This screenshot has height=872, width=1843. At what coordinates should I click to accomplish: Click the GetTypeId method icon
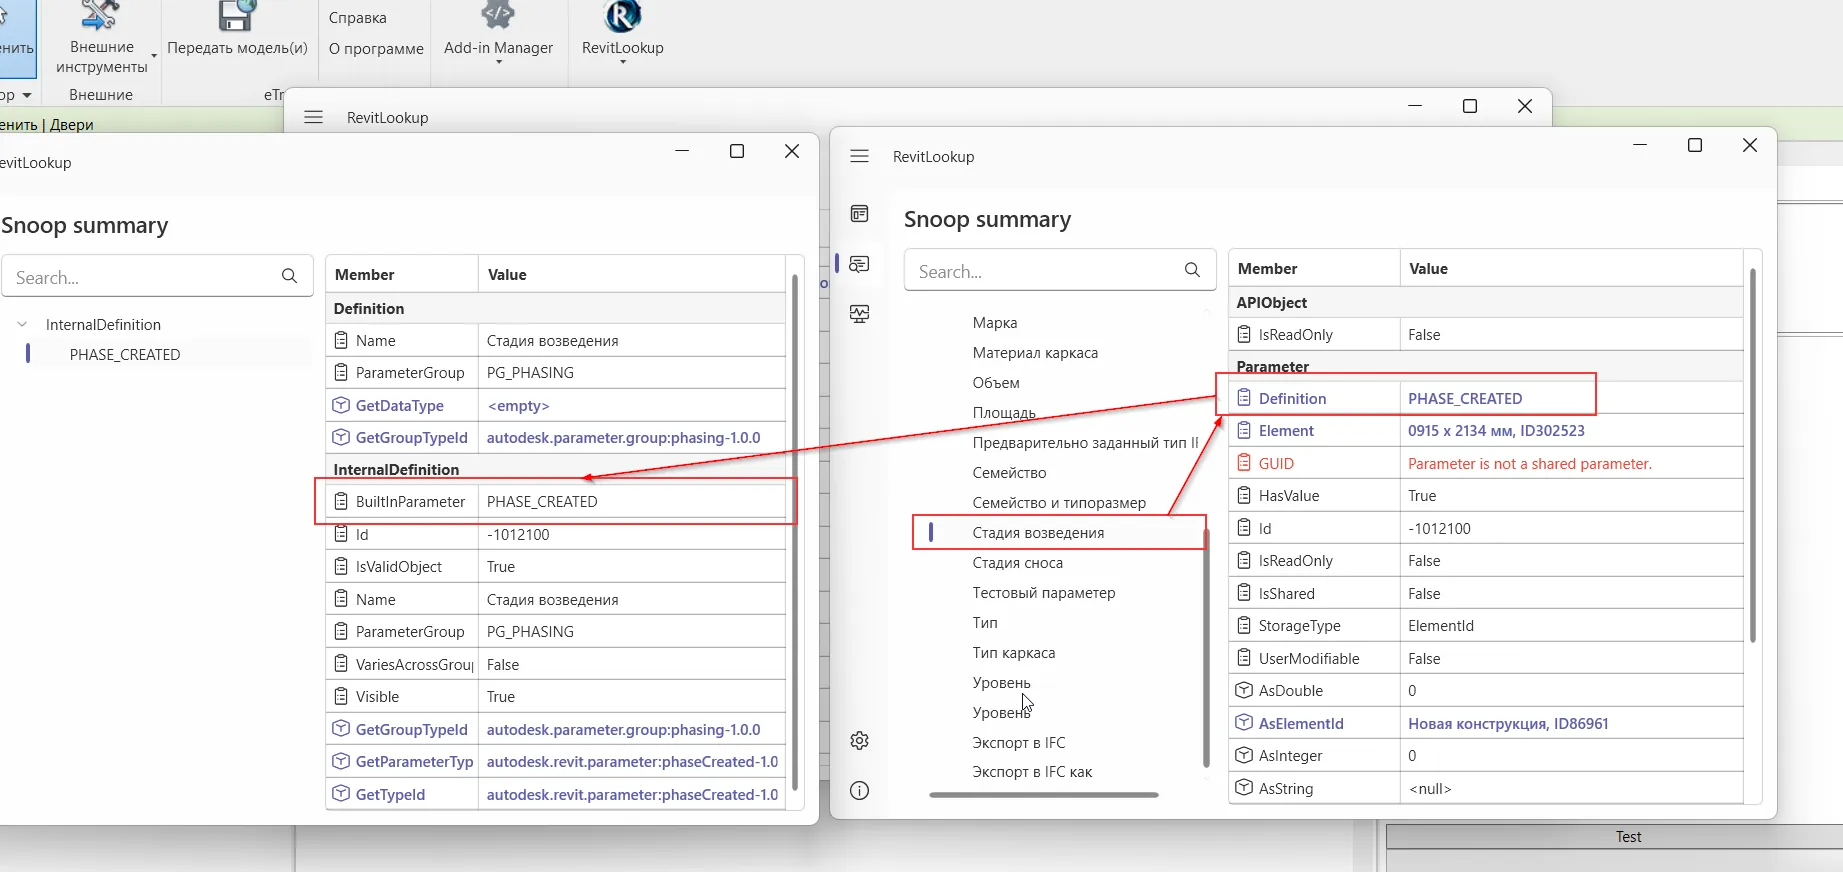[x=341, y=794]
